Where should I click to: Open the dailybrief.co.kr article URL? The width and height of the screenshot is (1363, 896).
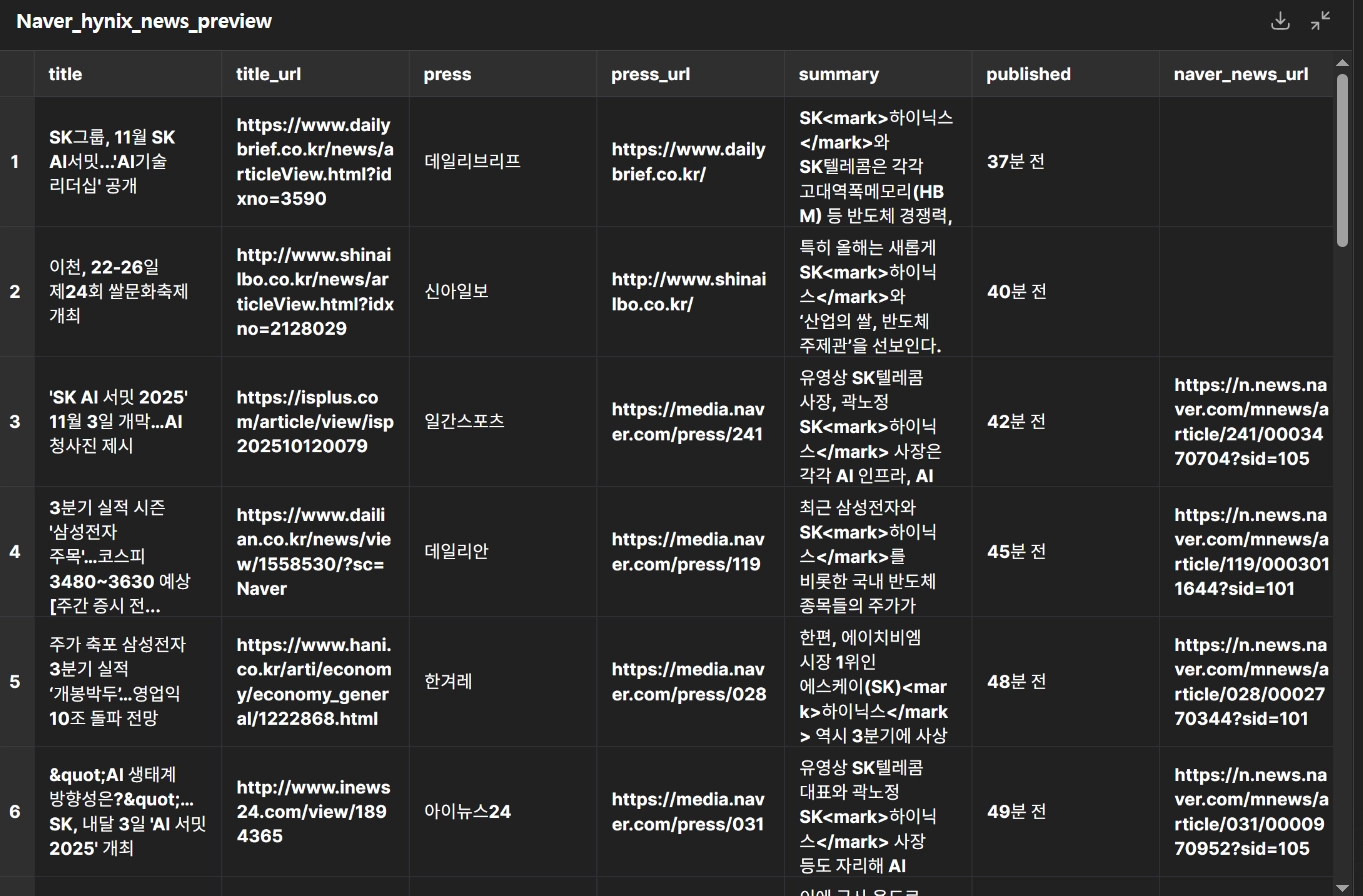tap(314, 162)
